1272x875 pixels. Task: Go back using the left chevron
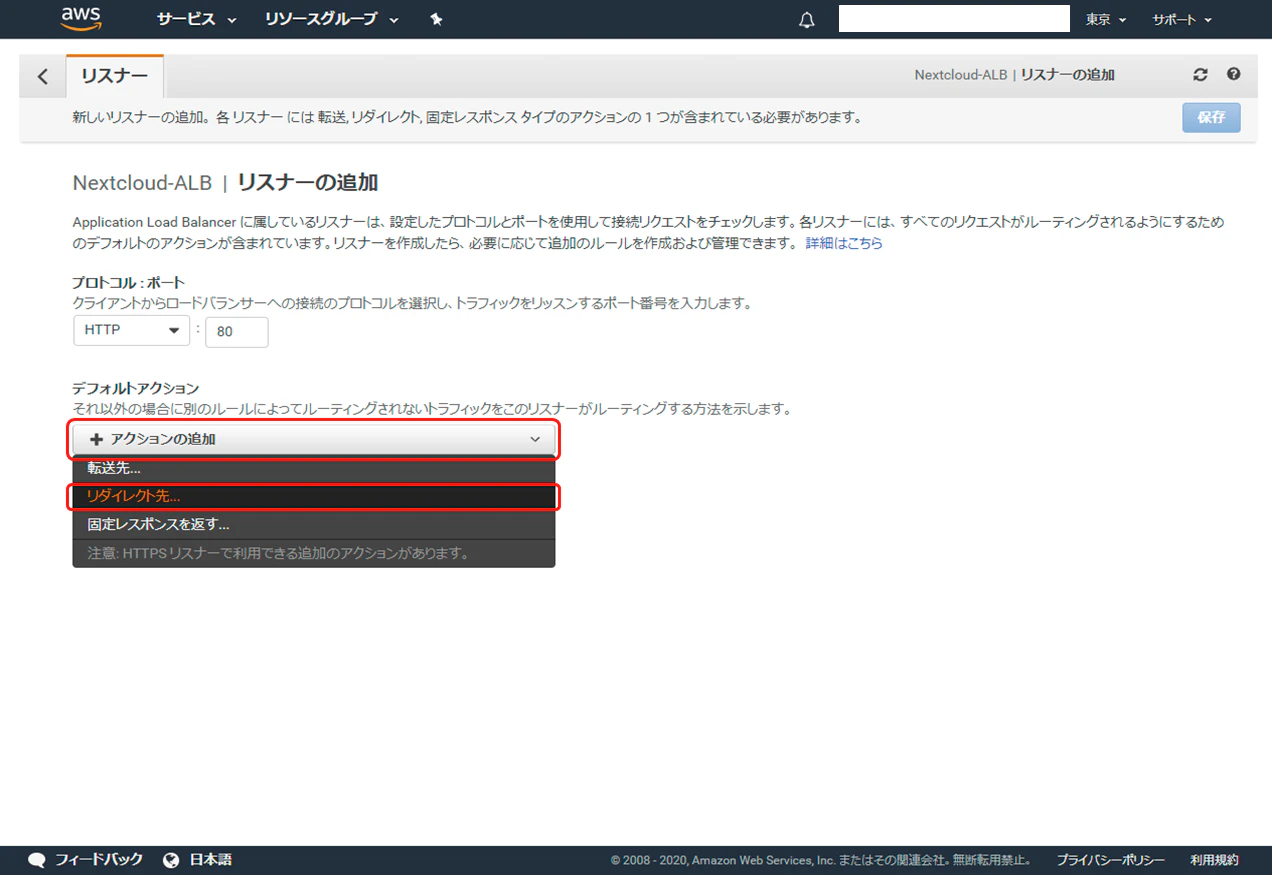pyautogui.click(x=42, y=76)
